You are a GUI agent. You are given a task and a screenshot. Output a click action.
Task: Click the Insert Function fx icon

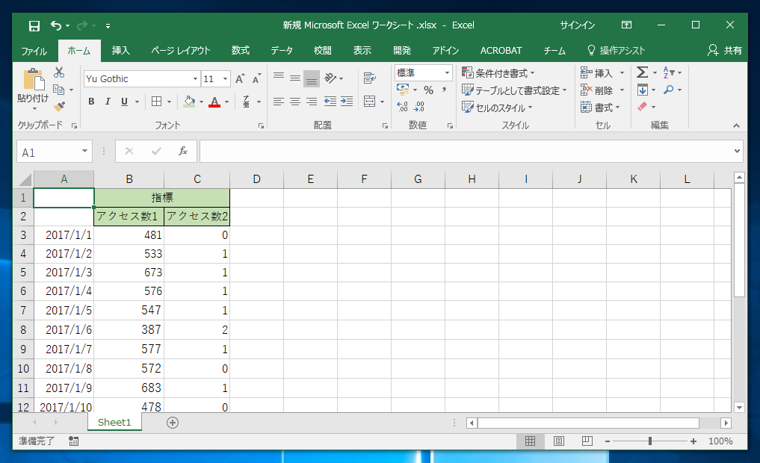[182, 151]
